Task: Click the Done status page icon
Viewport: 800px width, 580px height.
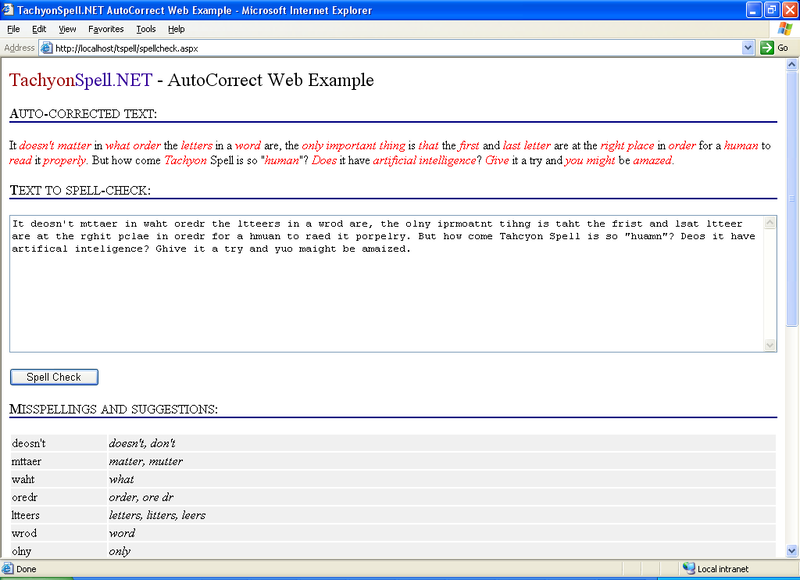Action: tap(7, 568)
